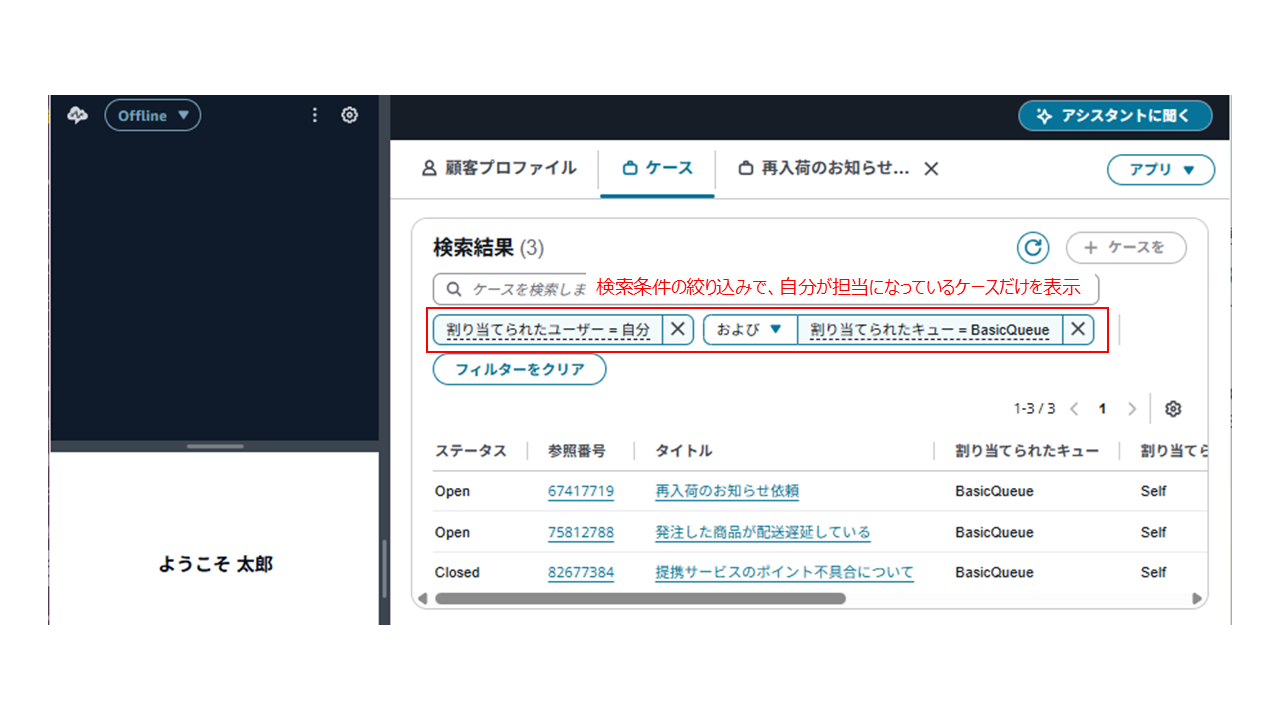Expand the アプリ dropdown menu

pos(1160,170)
